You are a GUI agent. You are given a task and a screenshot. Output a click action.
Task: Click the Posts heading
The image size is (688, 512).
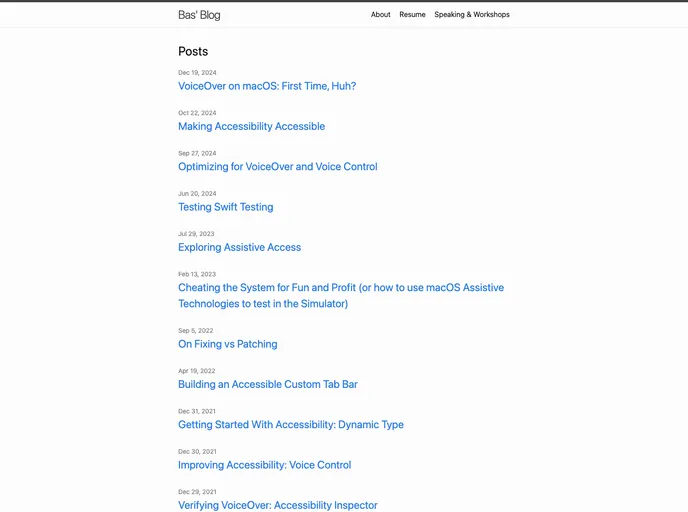point(193,51)
